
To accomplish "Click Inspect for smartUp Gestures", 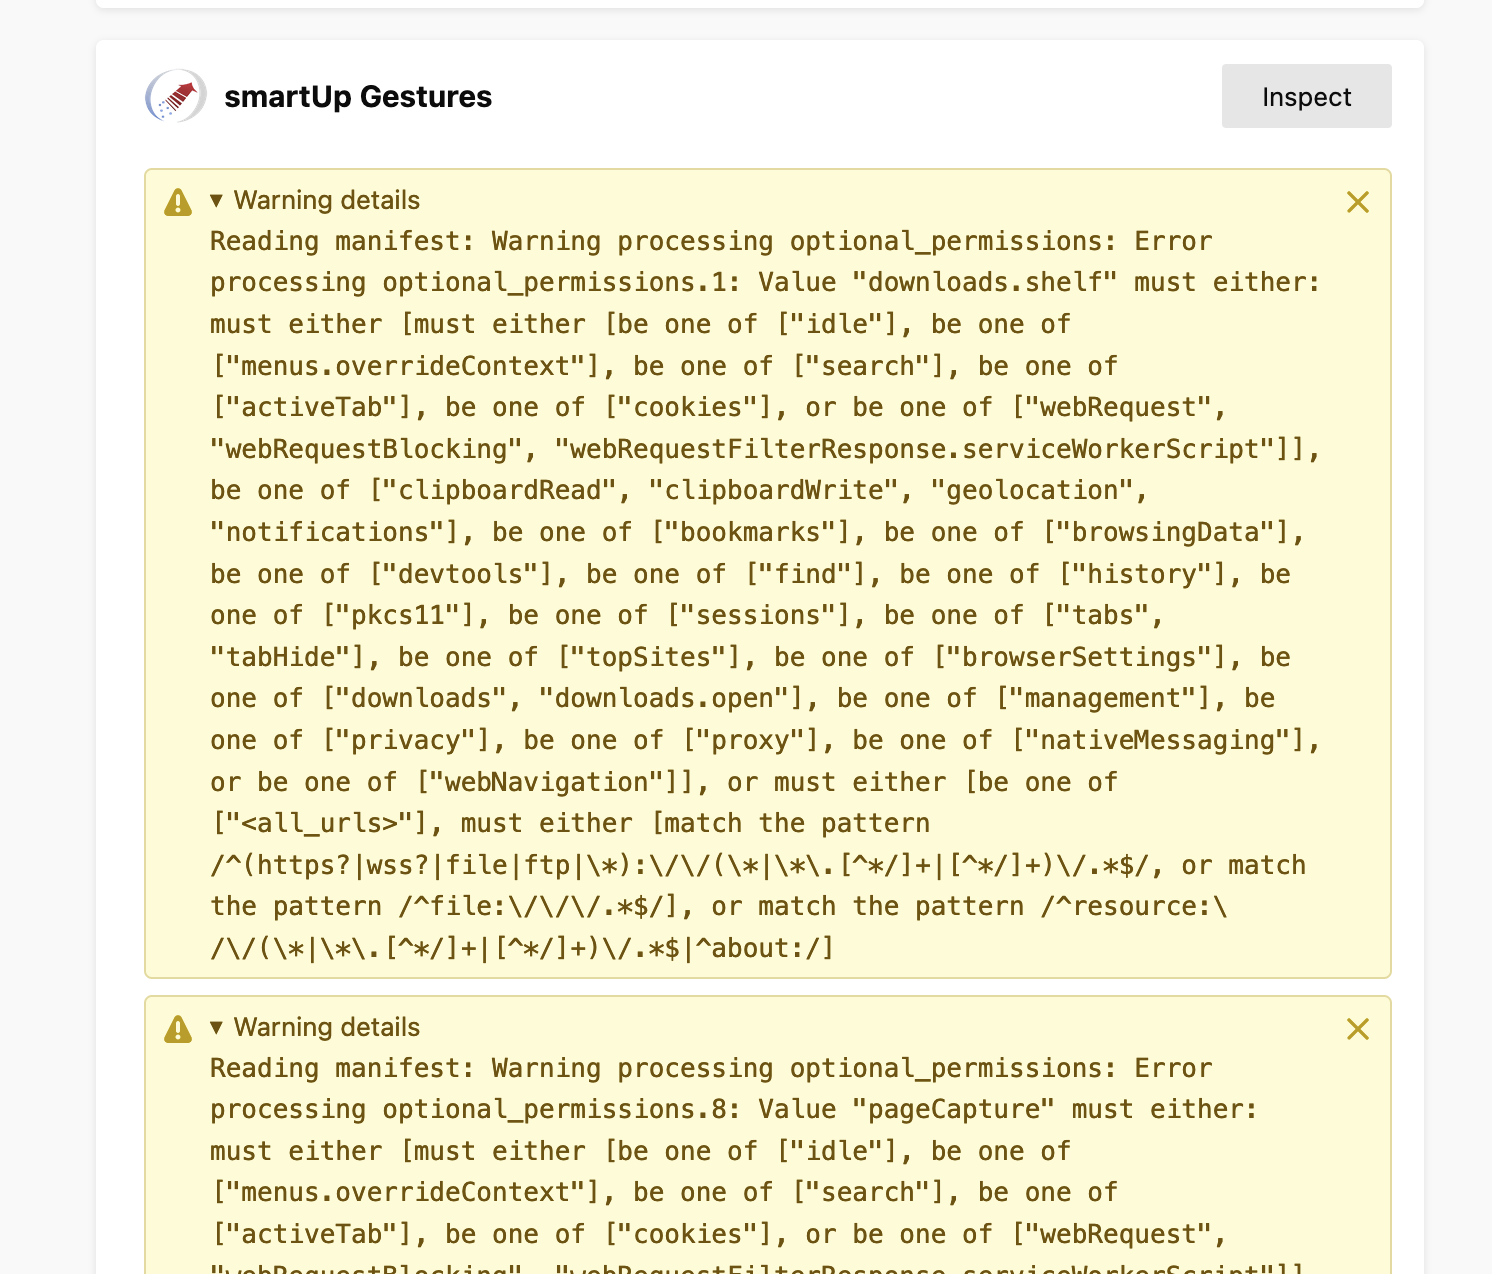I will 1306,96.
